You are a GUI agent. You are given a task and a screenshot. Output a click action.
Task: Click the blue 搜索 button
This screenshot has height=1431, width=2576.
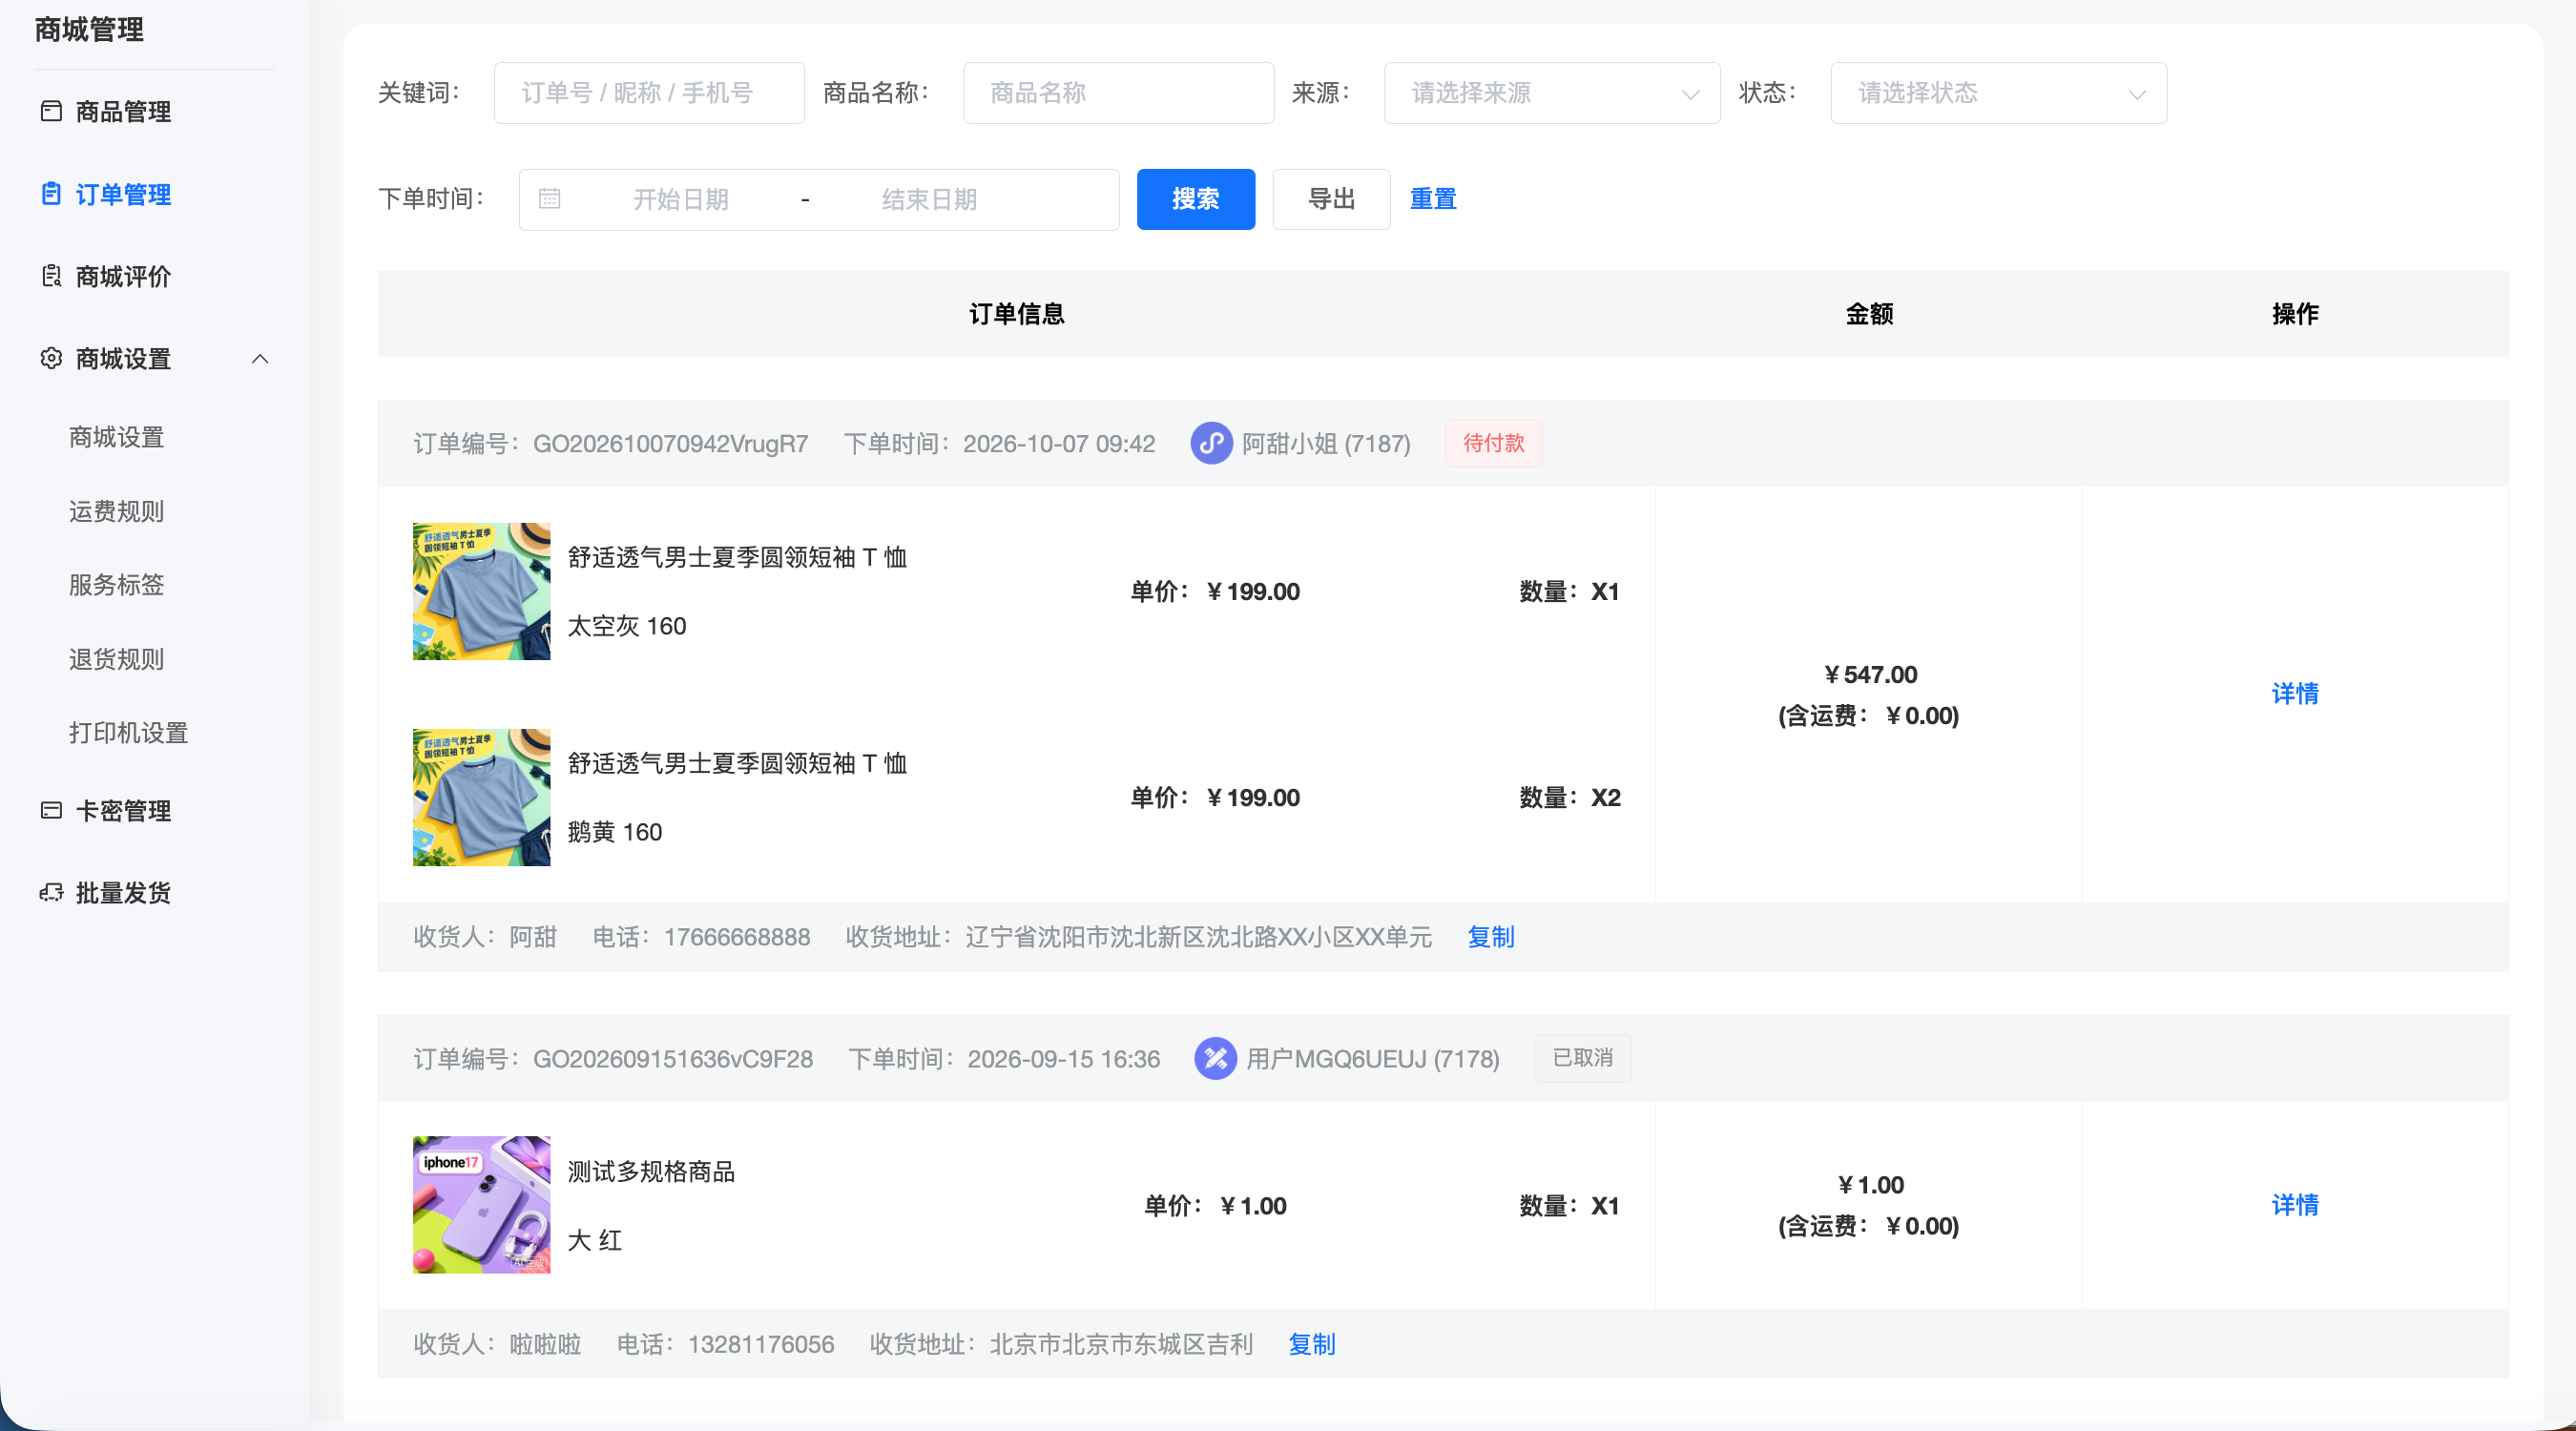pos(1195,199)
